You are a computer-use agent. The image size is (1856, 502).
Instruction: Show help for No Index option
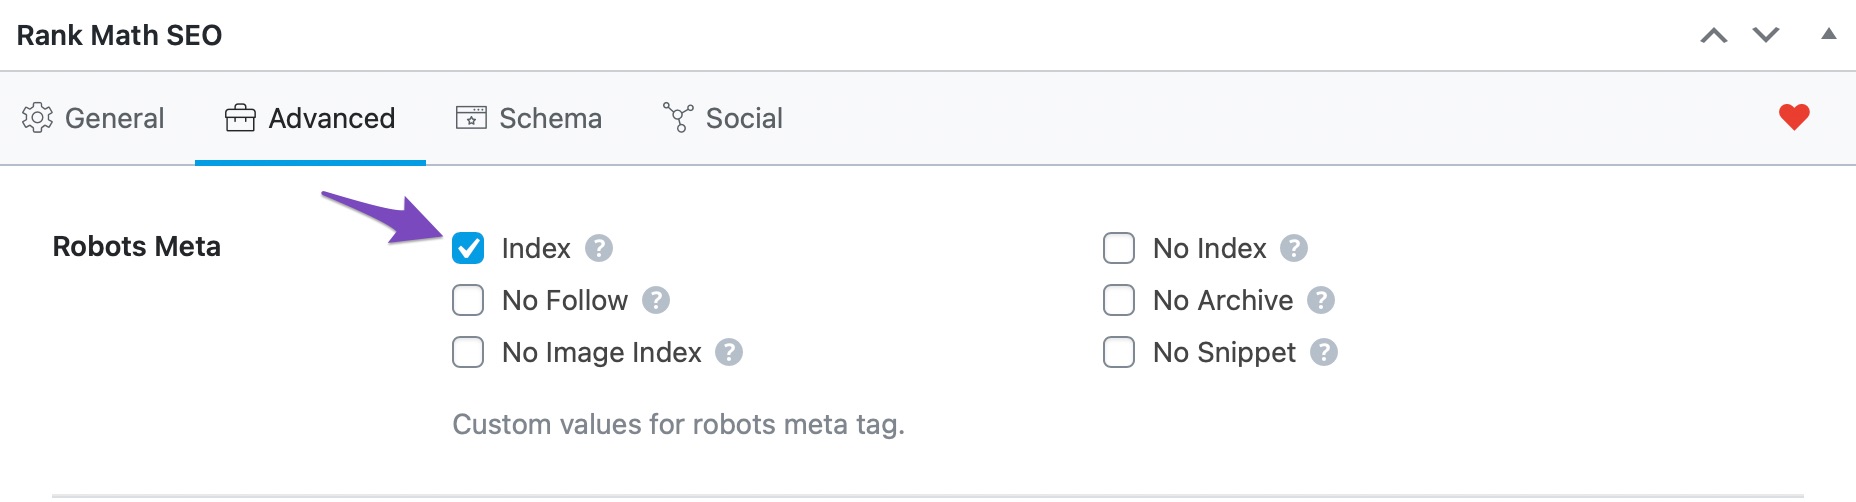[1294, 248]
